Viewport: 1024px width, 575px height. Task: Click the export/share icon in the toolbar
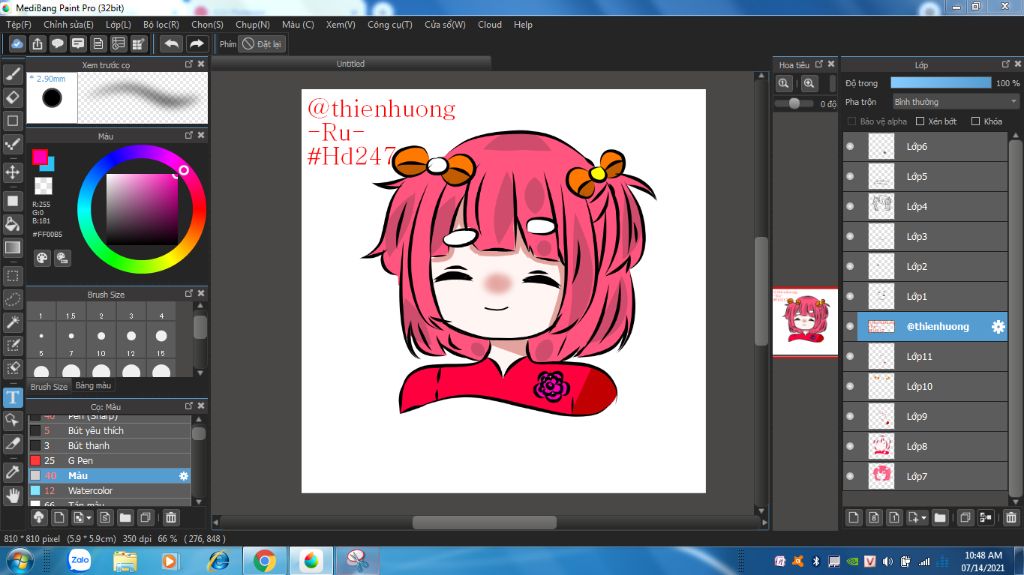click(x=37, y=44)
